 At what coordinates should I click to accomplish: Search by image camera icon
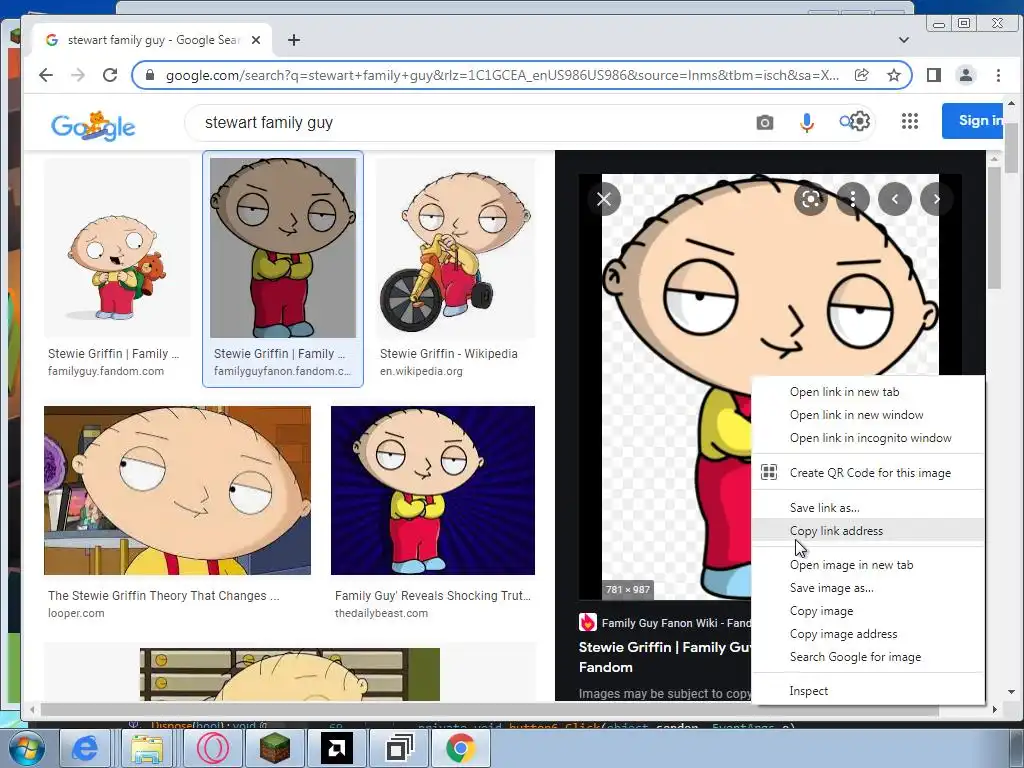[x=765, y=122]
